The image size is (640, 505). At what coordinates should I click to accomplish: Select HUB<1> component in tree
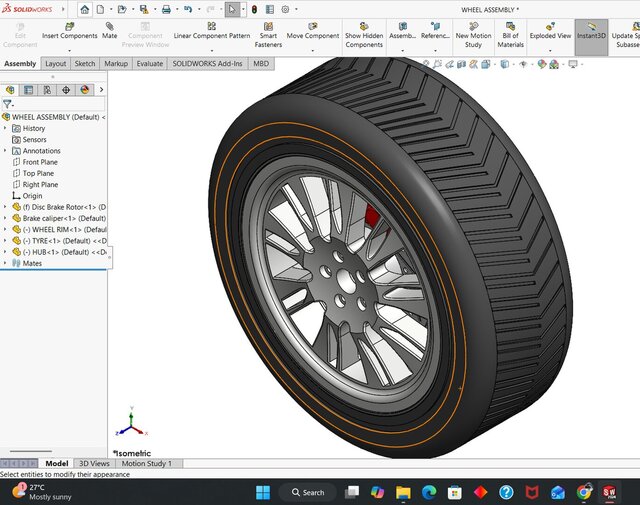60,252
